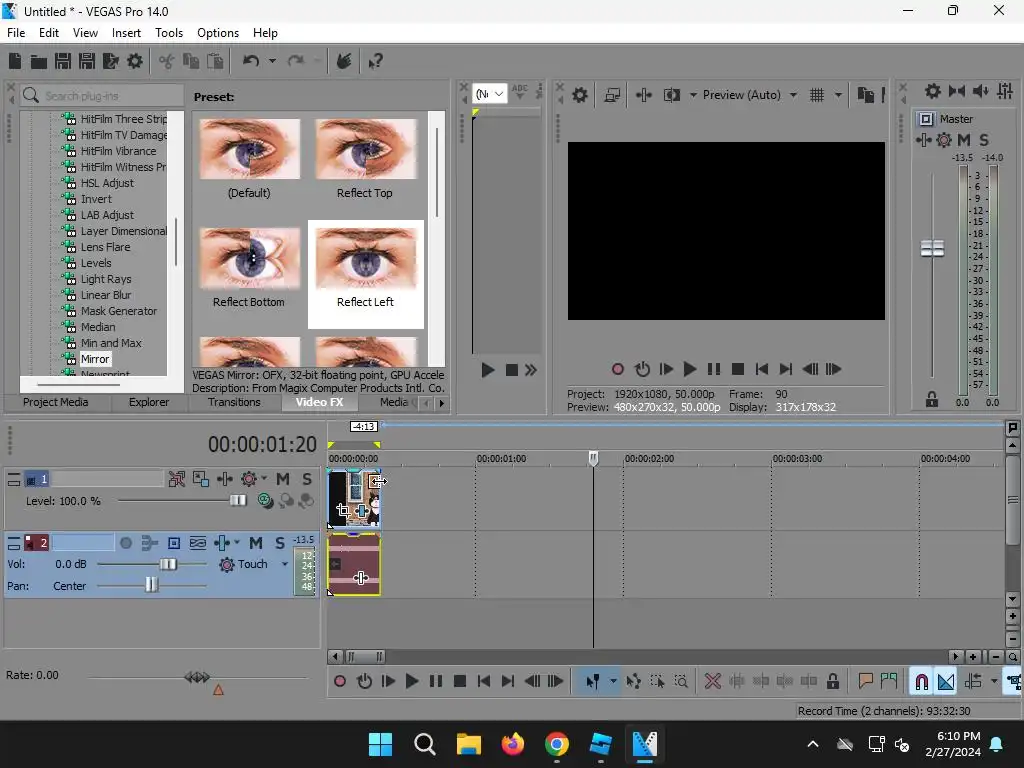Expand the split screen view dropdown arrow
Image resolution: width=1024 pixels, height=768 pixels.
(x=693, y=95)
